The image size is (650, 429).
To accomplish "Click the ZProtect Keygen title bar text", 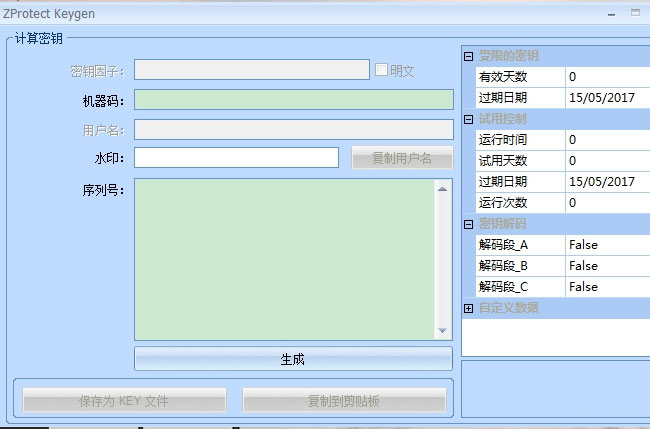I will (x=49, y=14).
